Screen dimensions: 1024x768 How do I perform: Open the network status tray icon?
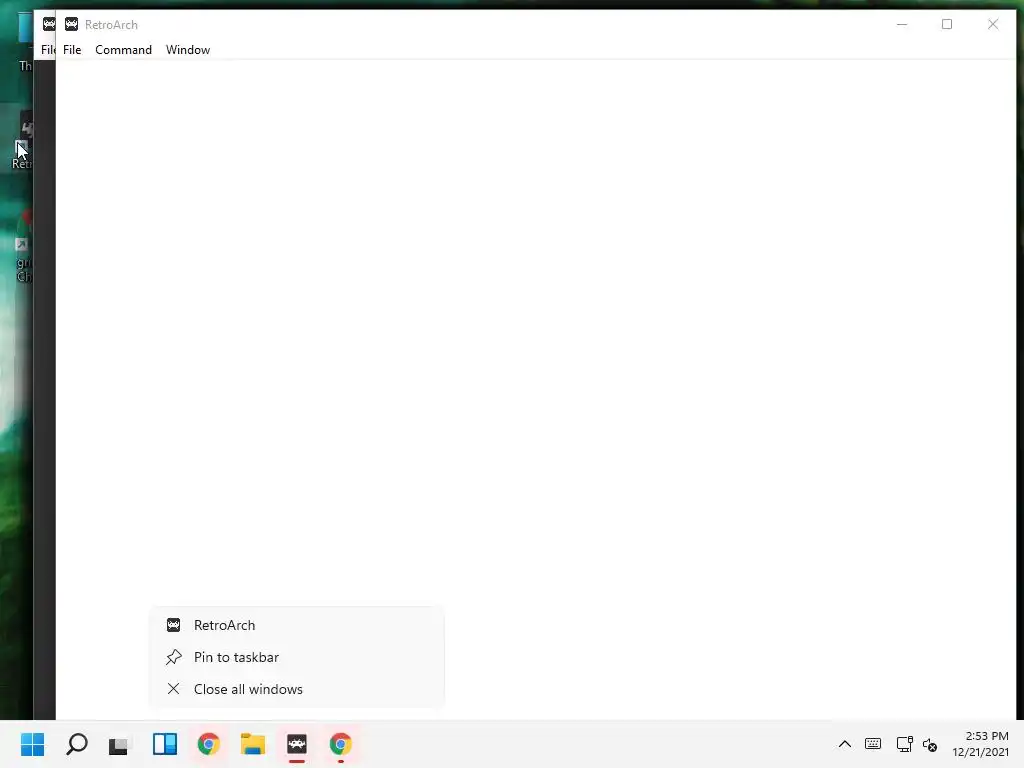pos(904,744)
